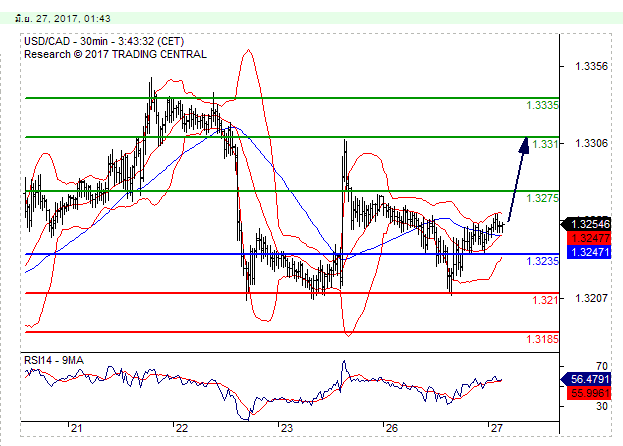Screen dimensions: 623x446
Task: Click the 1.3356 price axis value
Action: click(x=591, y=66)
